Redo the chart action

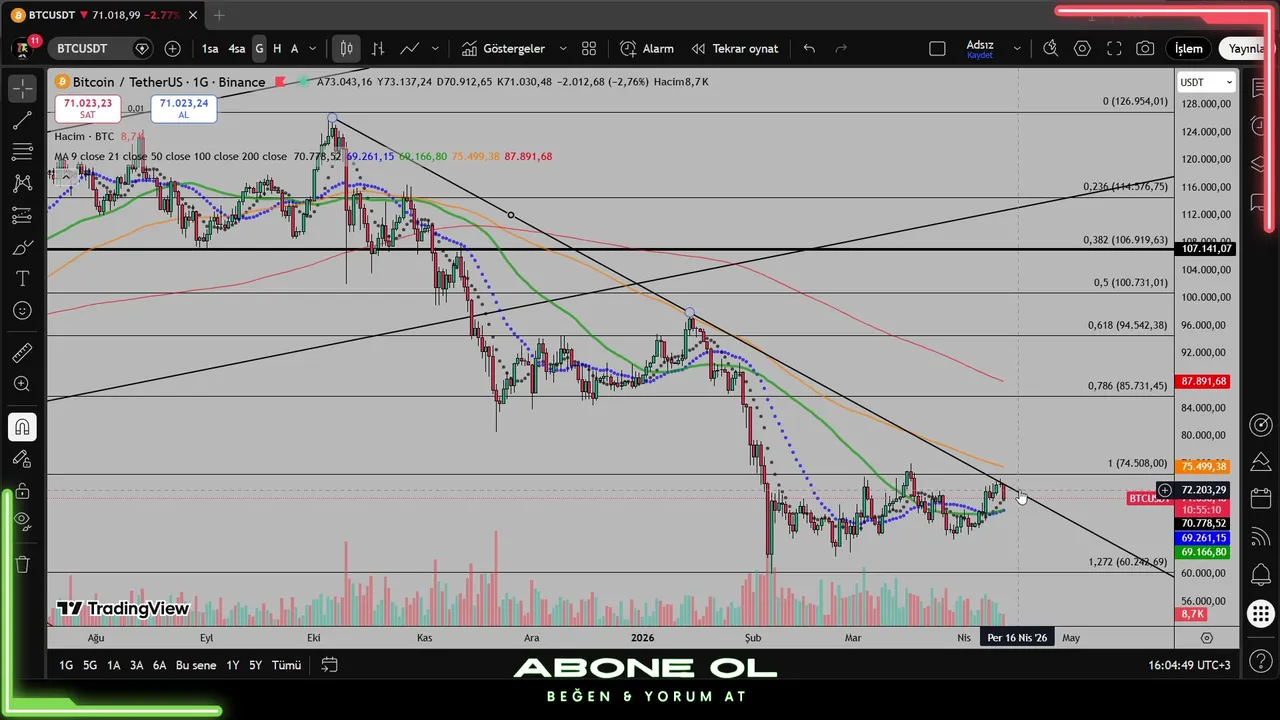[841, 48]
